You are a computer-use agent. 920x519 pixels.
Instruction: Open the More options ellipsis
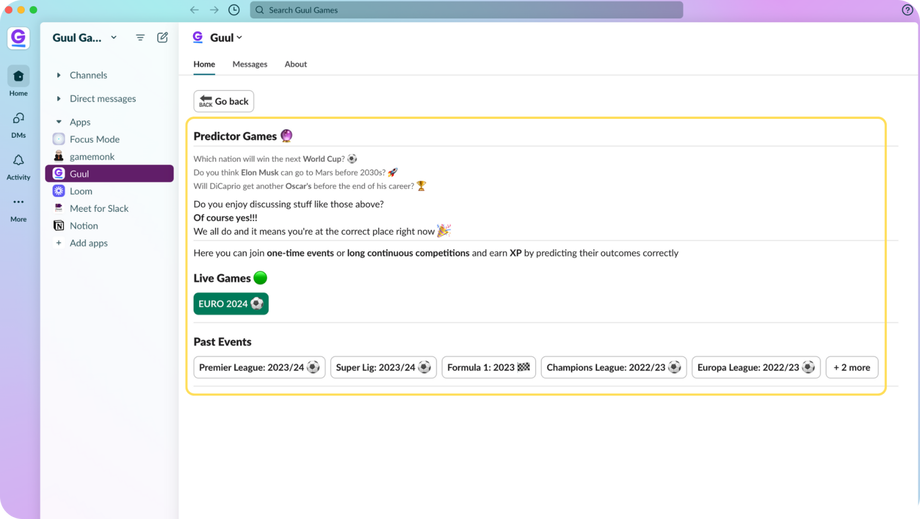tap(18, 202)
